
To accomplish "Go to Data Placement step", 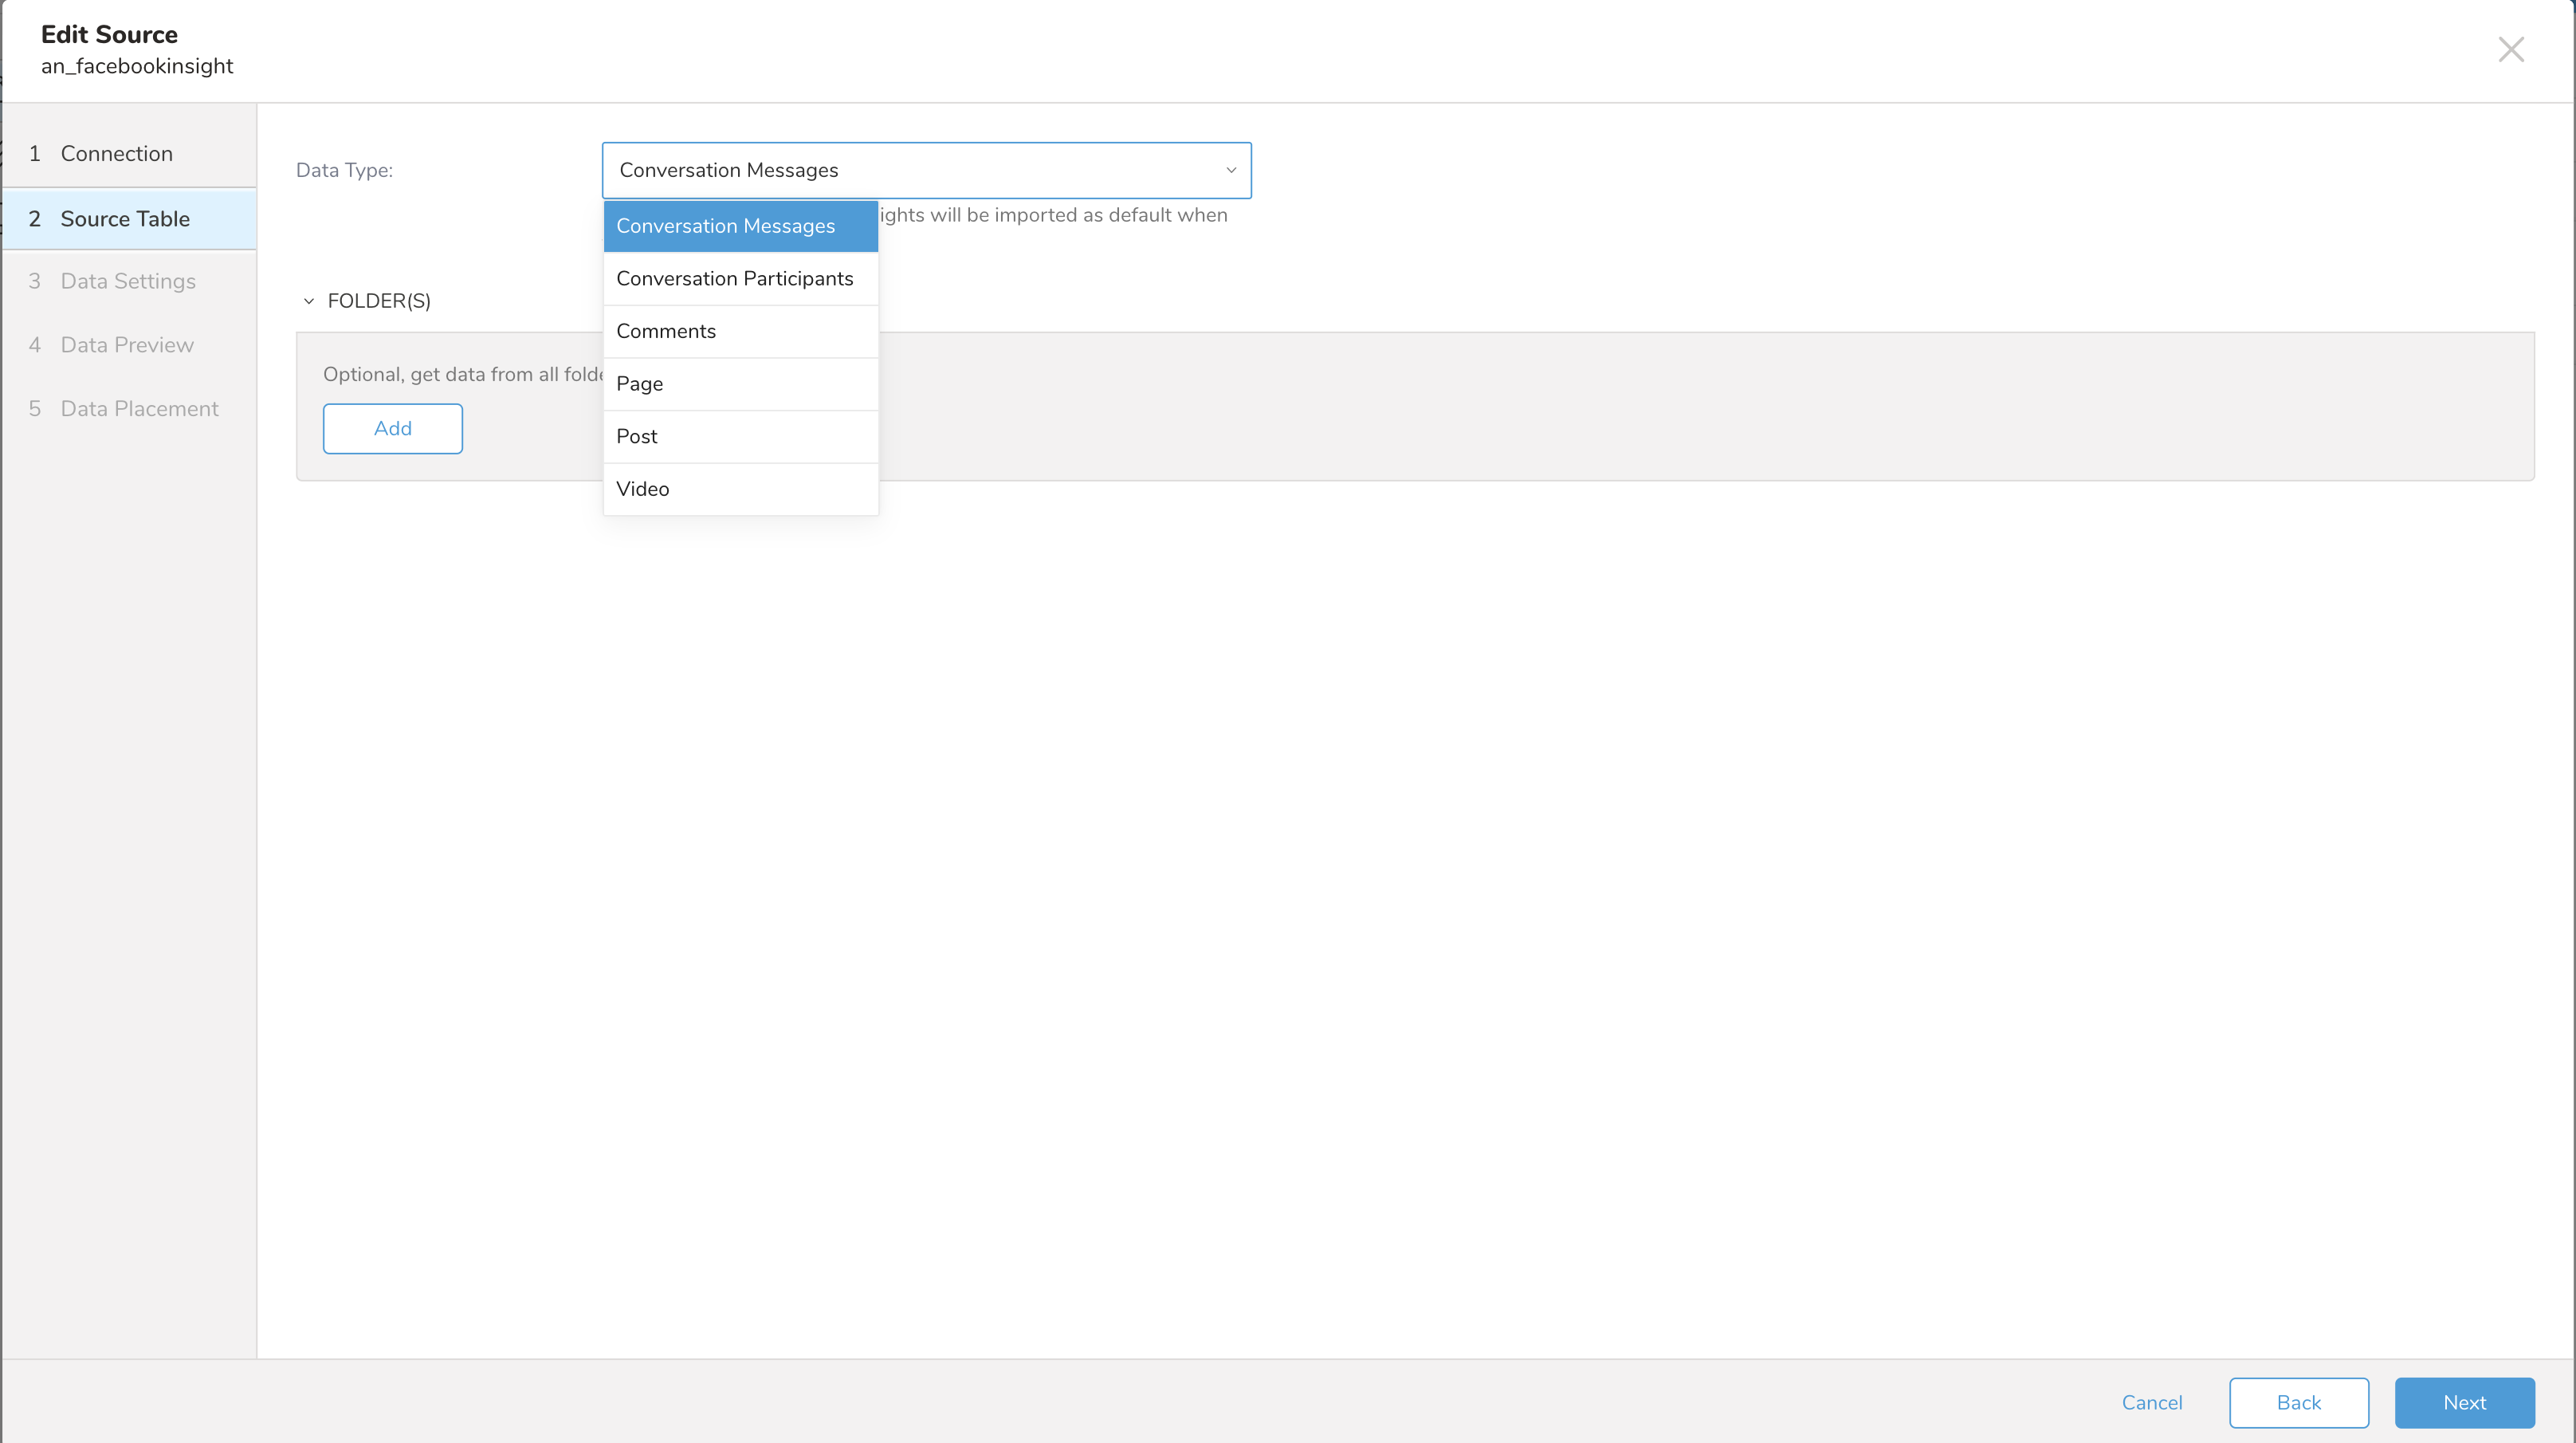I will click(x=139, y=409).
